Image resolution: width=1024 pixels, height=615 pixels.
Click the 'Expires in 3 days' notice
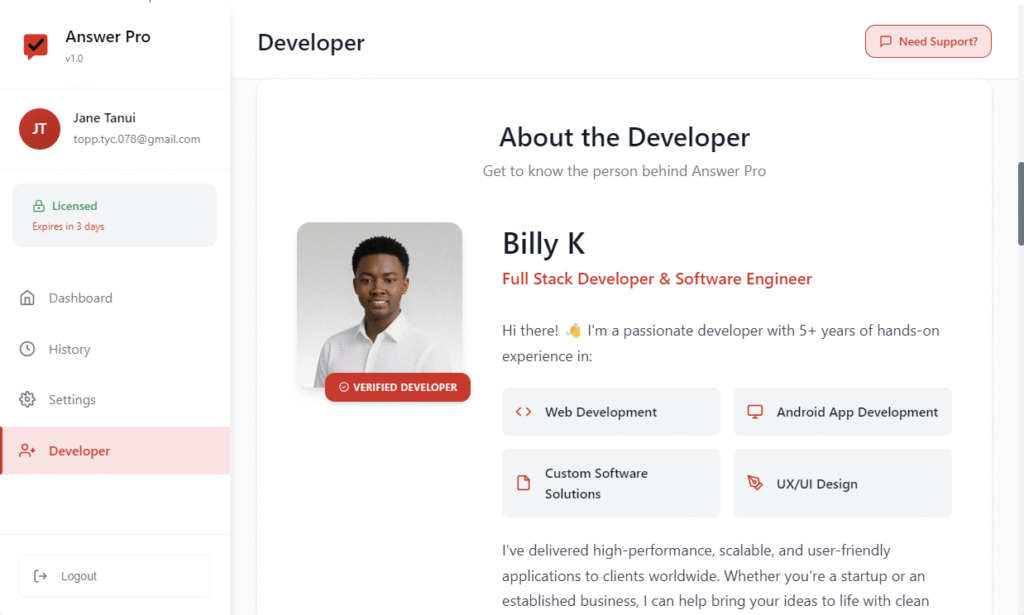[69, 227]
